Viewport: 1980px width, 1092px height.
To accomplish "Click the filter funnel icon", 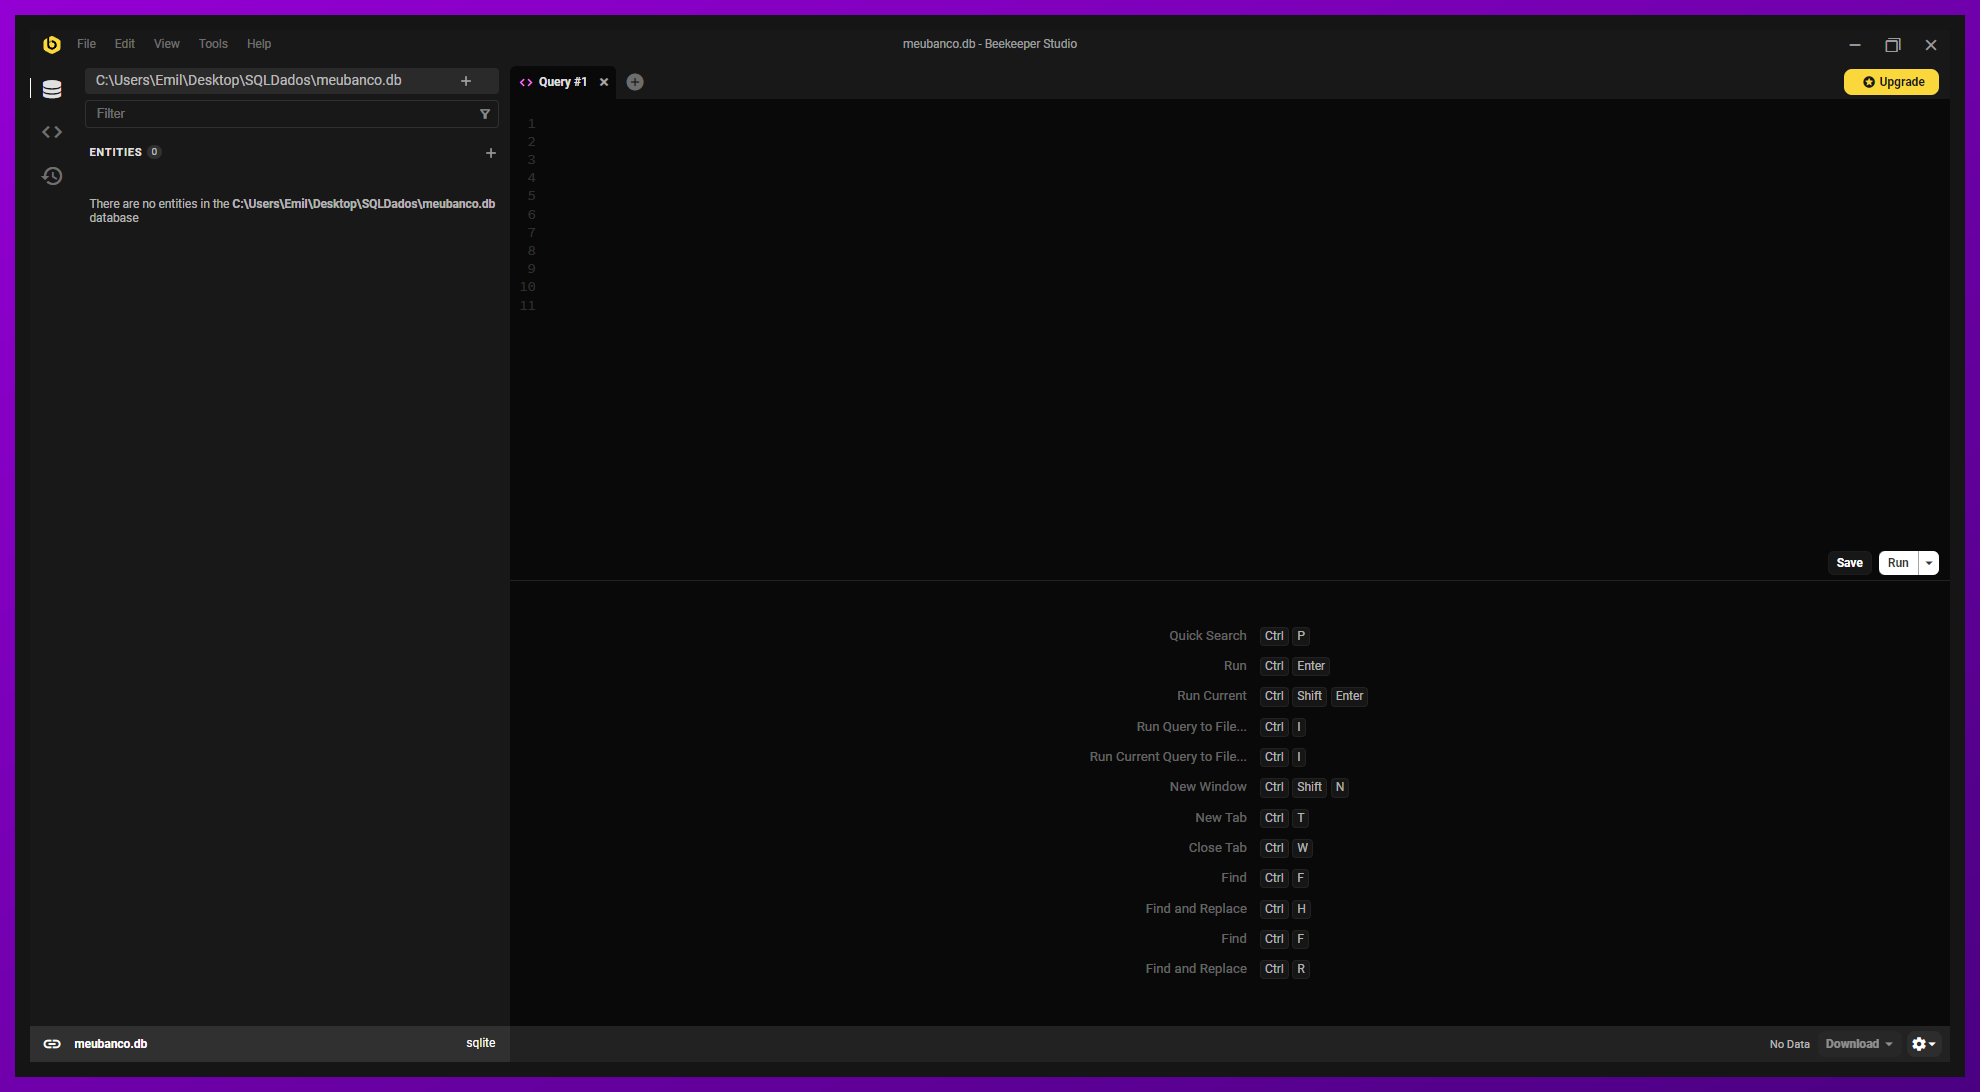I will coord(485,114).
